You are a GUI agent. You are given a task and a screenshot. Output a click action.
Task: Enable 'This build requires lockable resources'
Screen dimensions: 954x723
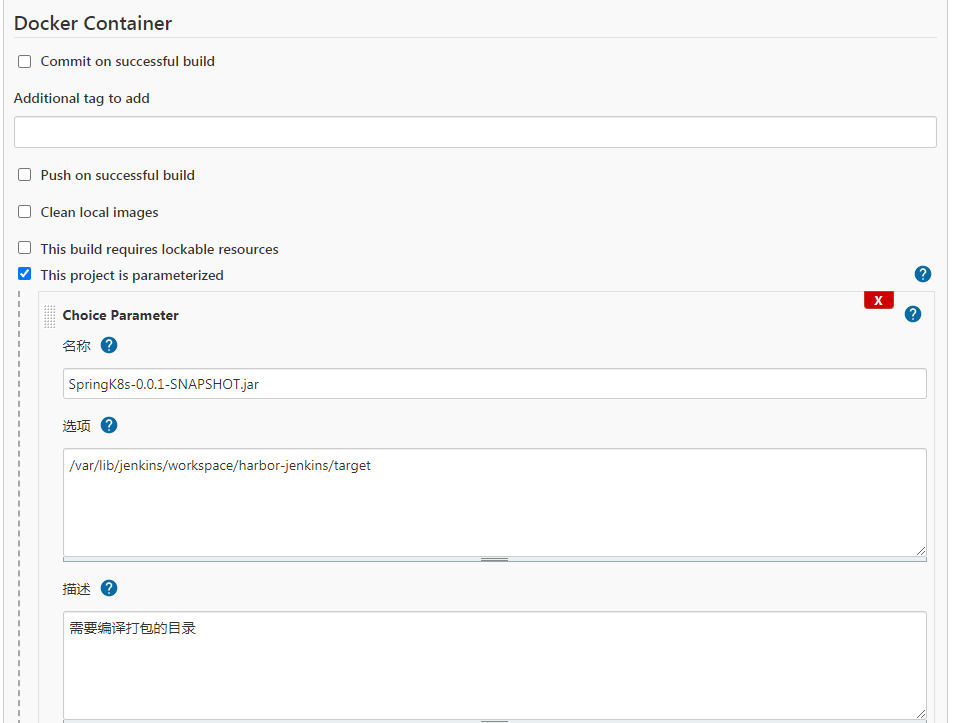[25, 249]
